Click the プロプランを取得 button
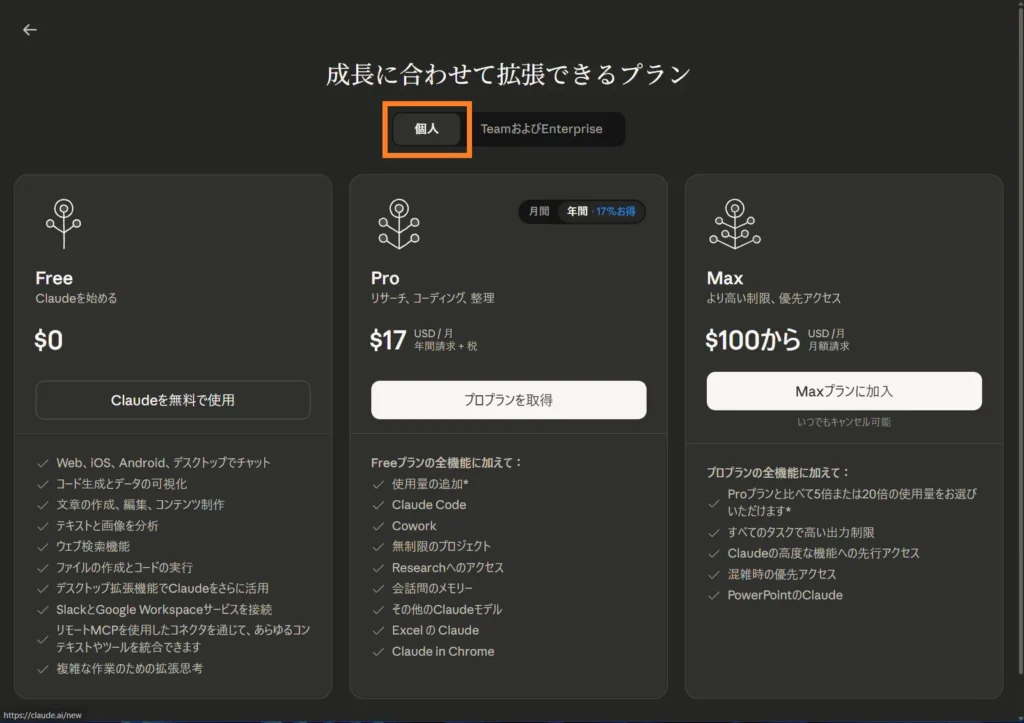This screenshot has height=723, width=1024. point(508,399)
